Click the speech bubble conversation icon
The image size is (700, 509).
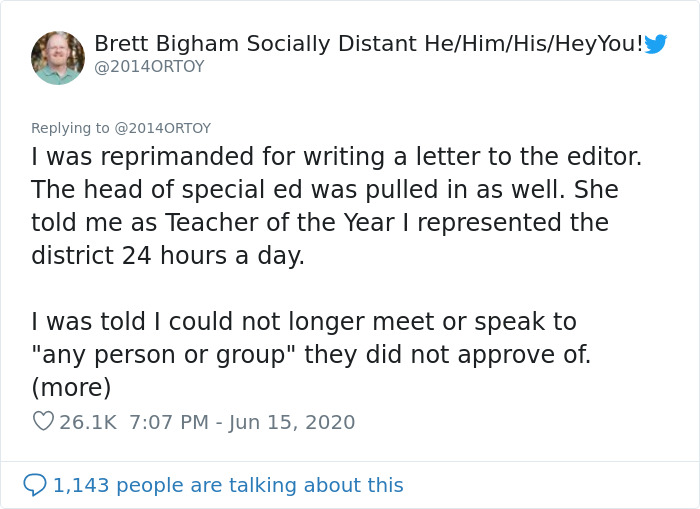35,485
